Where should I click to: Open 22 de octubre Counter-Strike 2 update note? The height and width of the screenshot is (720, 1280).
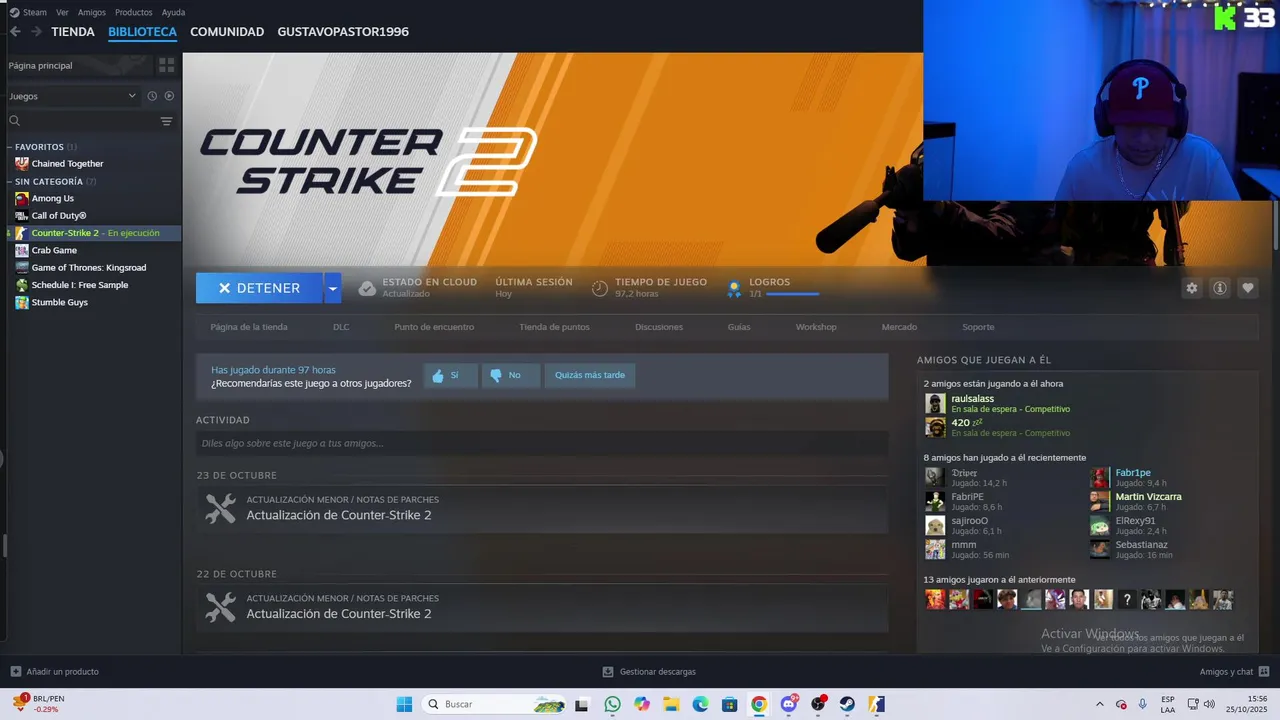tap(542, 607)
